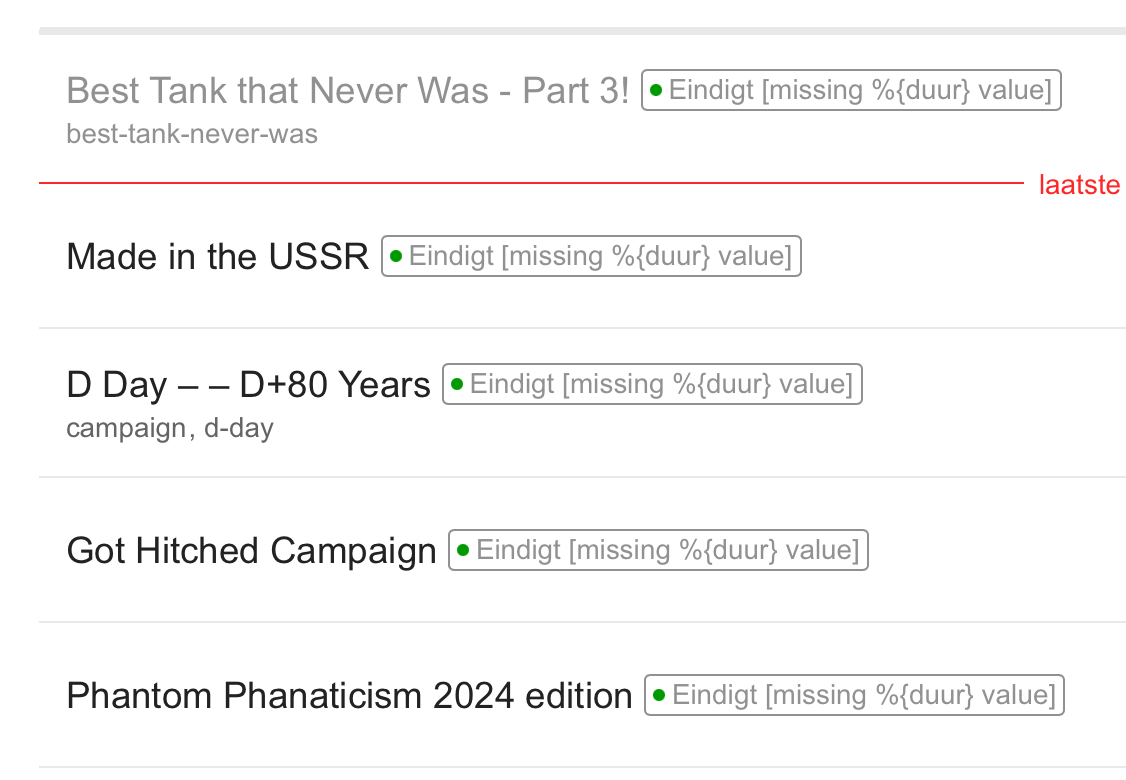Screen dimensions: 1126x780
Task: Filter by the 'campaign' tag
Action: pos(125,429)
